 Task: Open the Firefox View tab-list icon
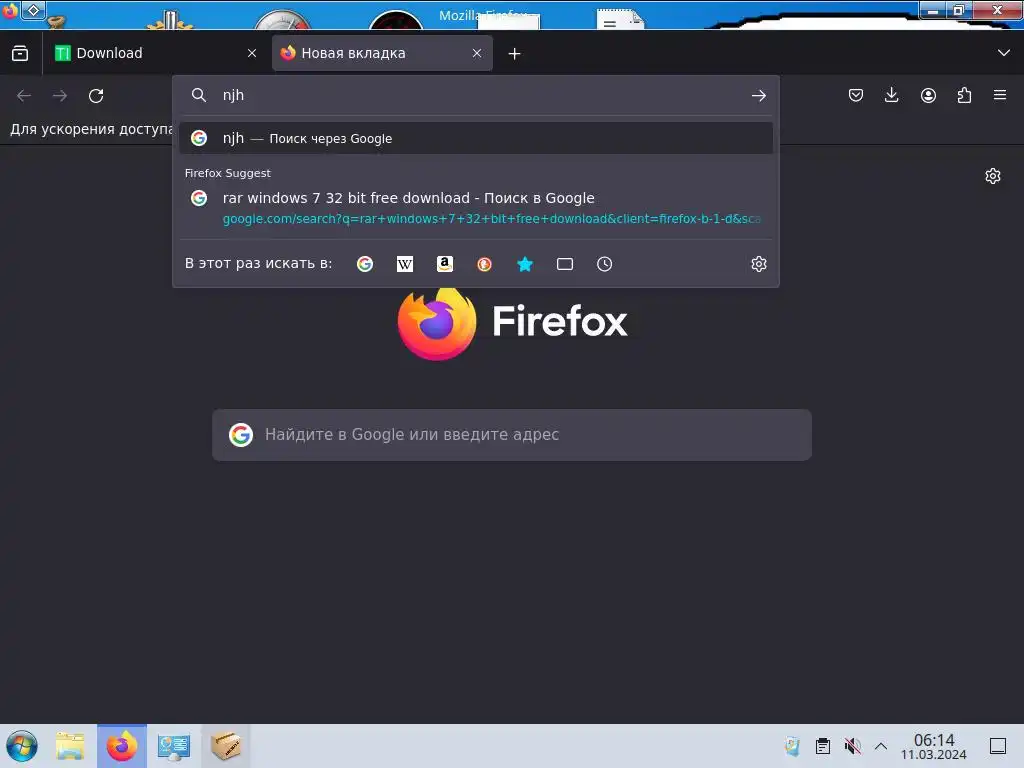pos(20,54)
